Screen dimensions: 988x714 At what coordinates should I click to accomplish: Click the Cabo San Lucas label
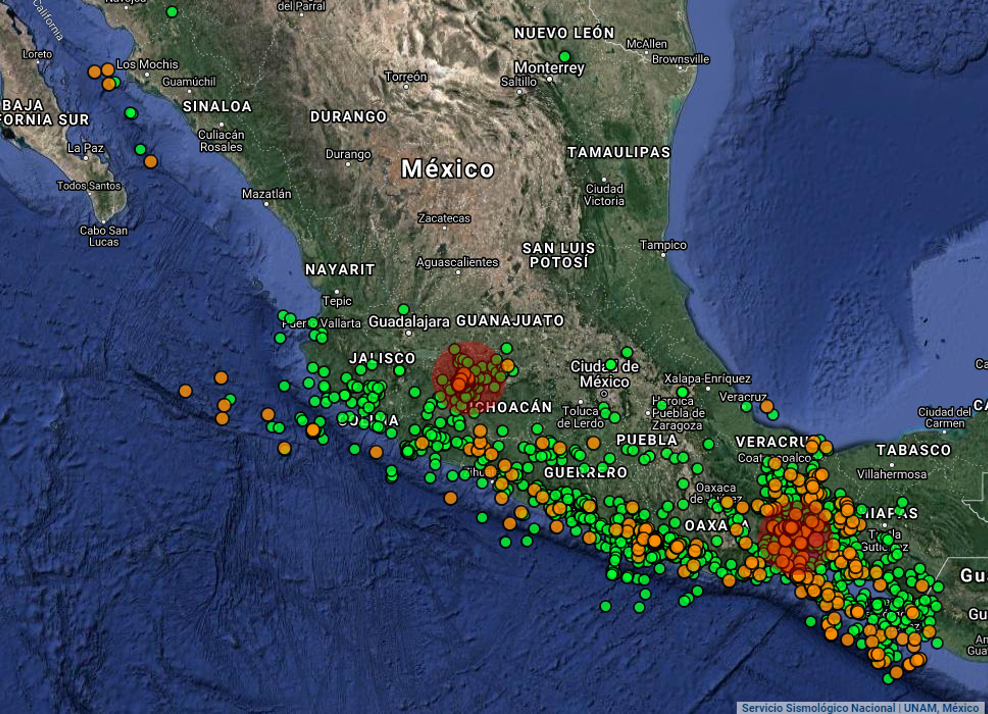(x=104, y=236)
